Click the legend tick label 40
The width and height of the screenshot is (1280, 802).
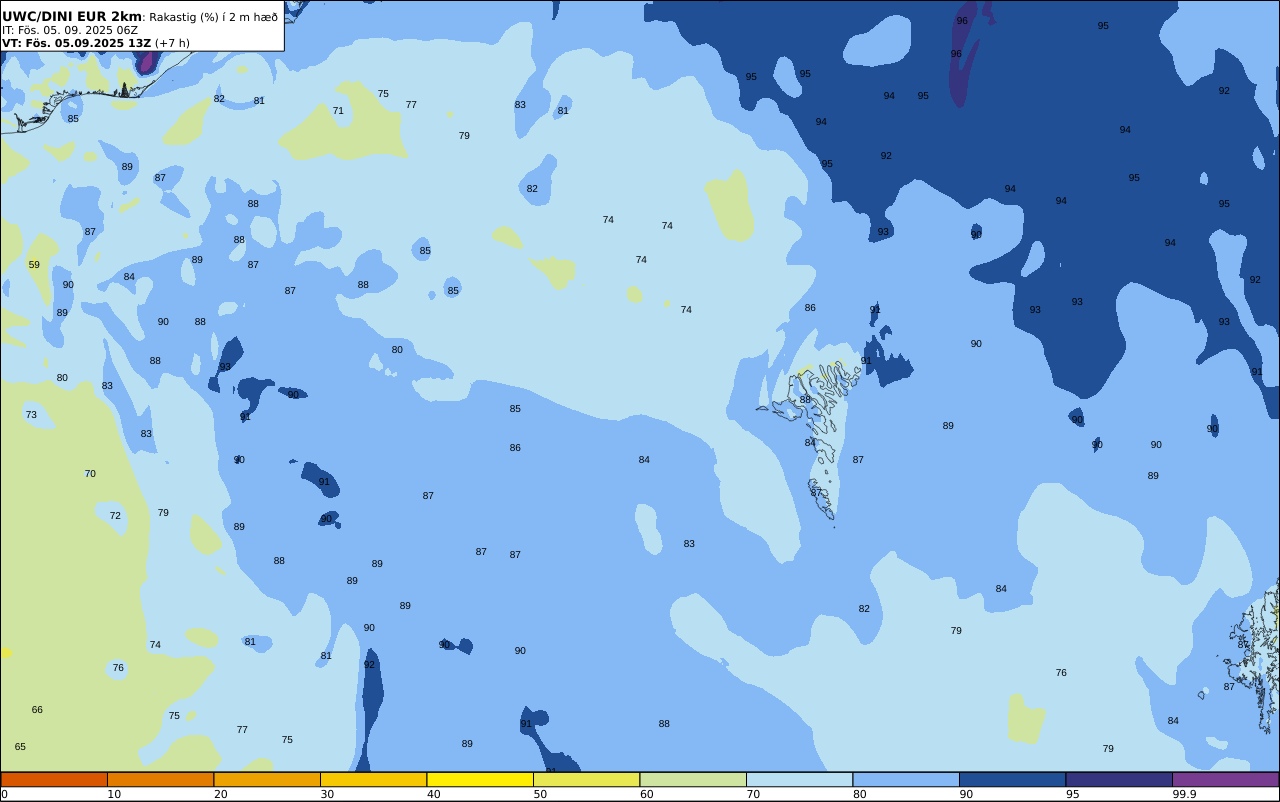[x=433, y=794]
